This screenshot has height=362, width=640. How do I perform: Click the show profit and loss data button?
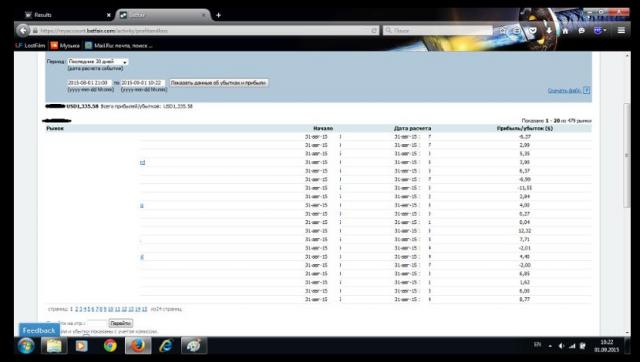219,83
